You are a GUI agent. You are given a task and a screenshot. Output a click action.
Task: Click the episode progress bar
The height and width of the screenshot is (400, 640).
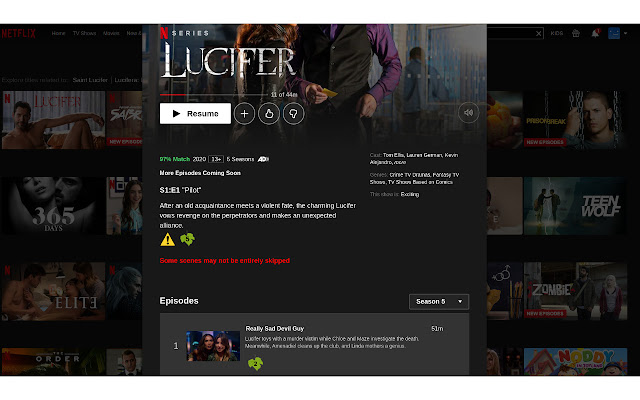pyautogui.click(x=213, y=95)
